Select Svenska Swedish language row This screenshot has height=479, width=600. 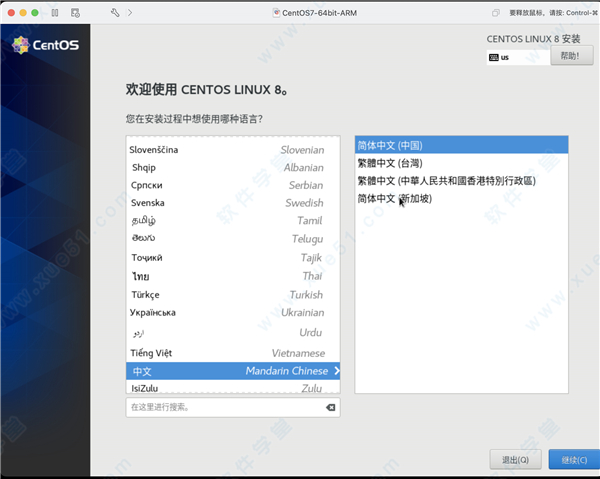[233, 203]
